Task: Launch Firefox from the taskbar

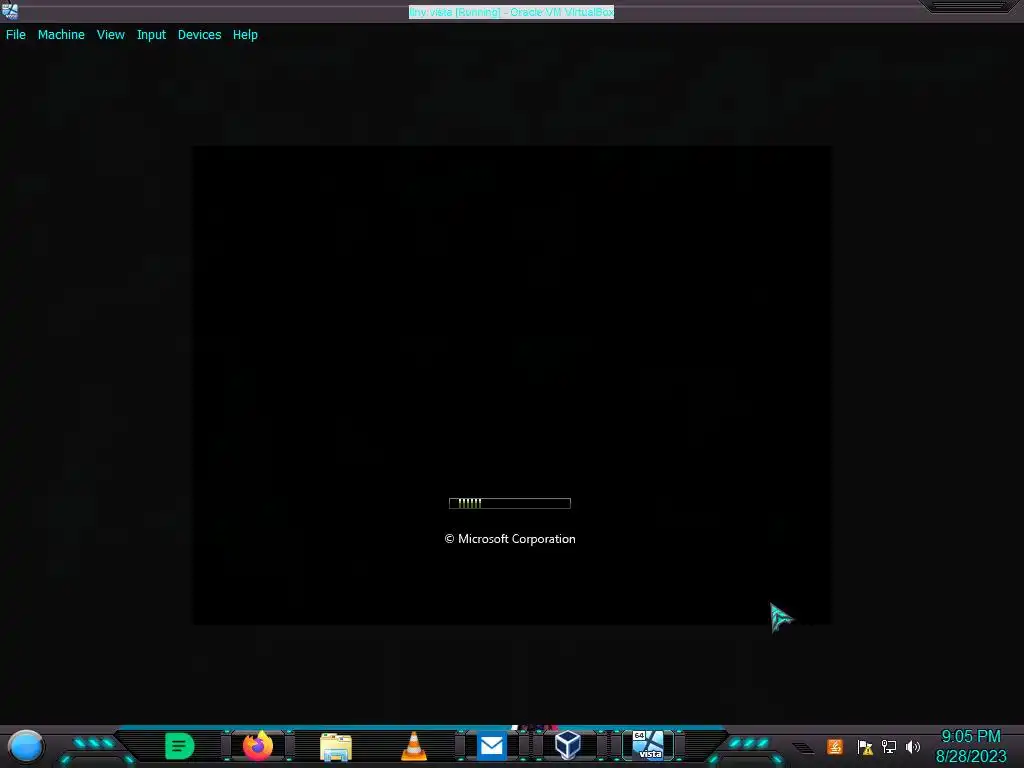Action: coord(258,746)
